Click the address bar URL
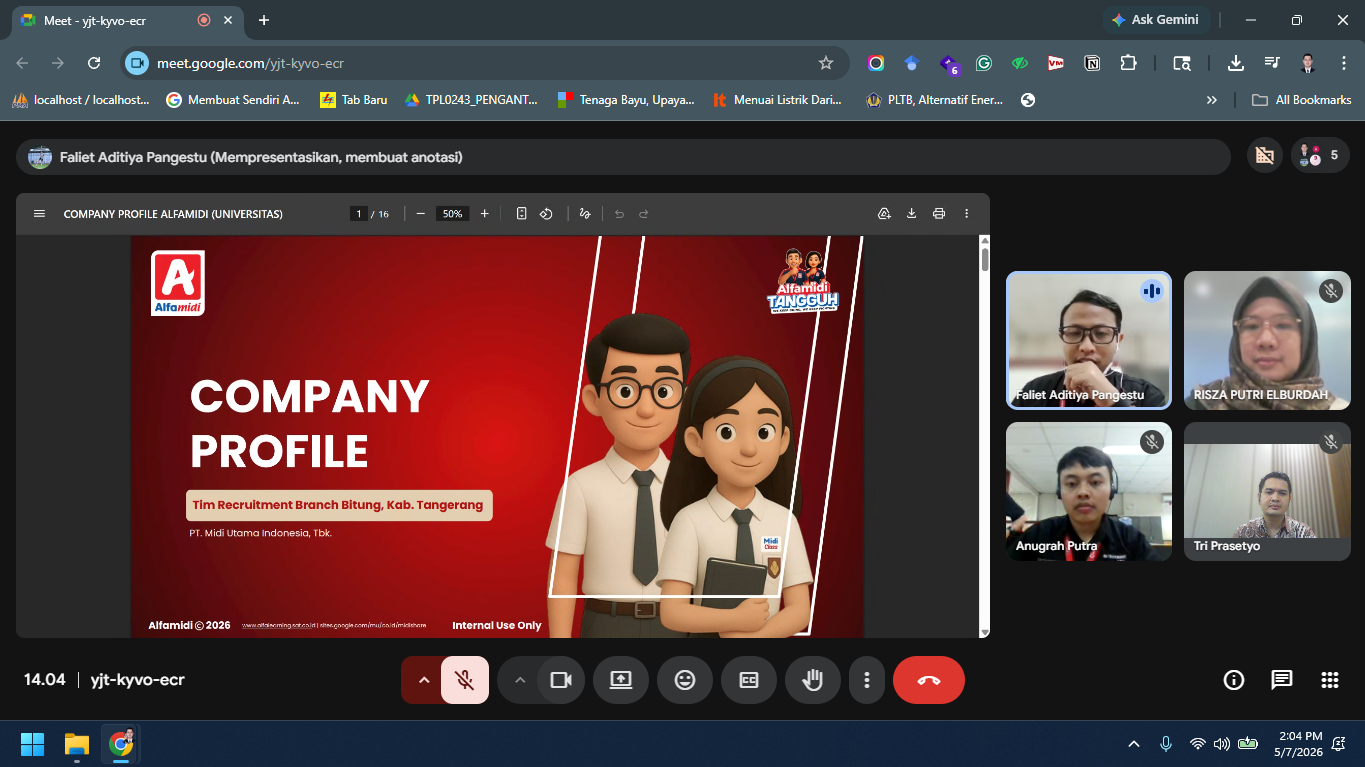 250,63
